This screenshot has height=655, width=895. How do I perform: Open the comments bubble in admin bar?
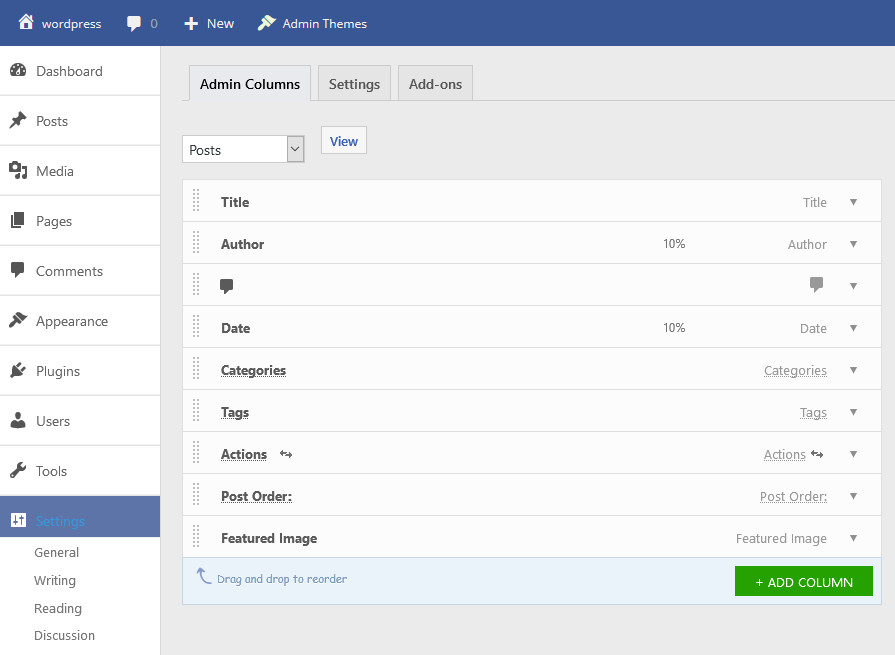point(134,23)
